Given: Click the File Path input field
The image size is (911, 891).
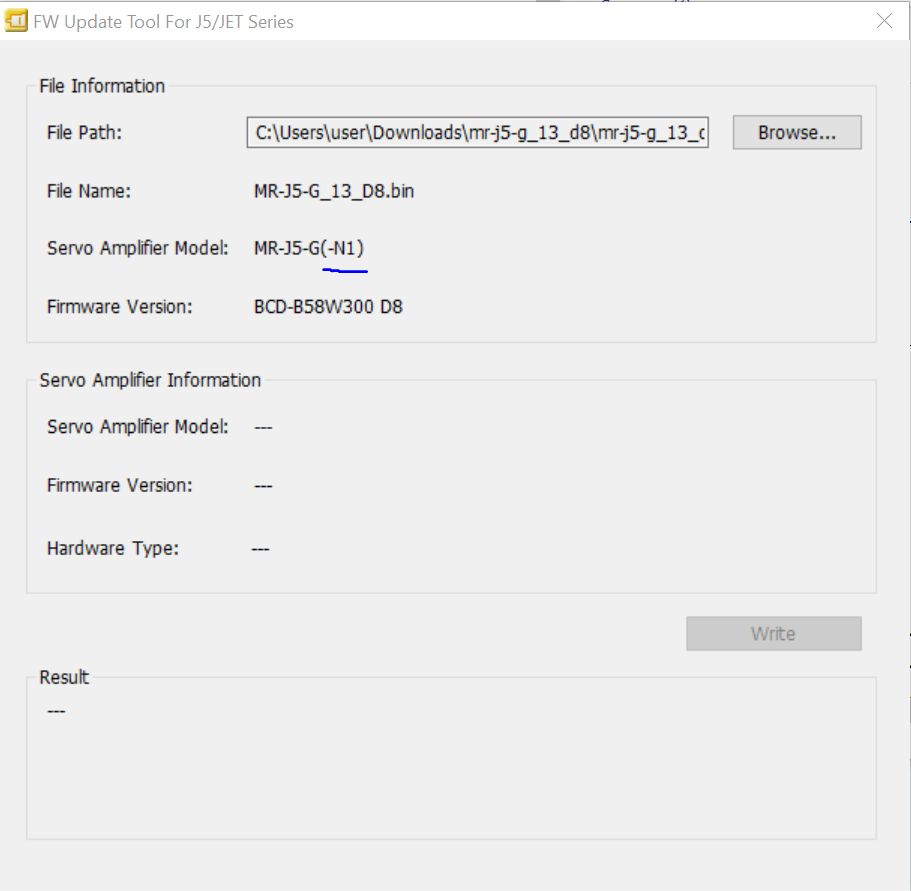Looking at the screenshot, I should (x=477, y=132).
